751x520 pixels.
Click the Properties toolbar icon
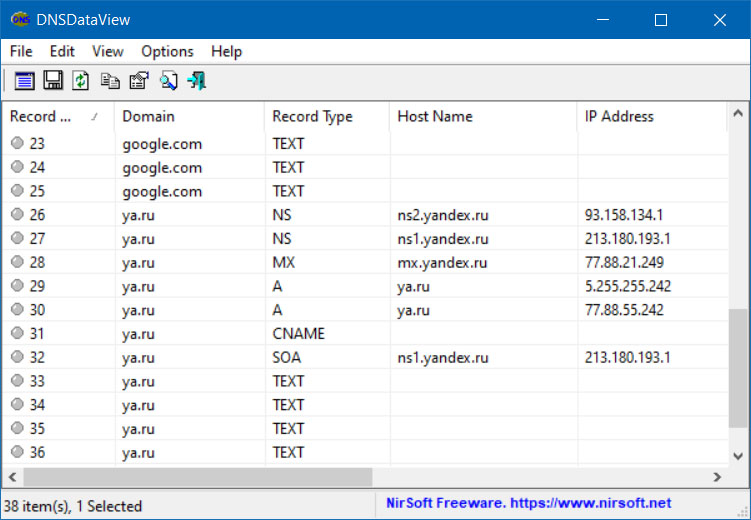coord(139,80)
